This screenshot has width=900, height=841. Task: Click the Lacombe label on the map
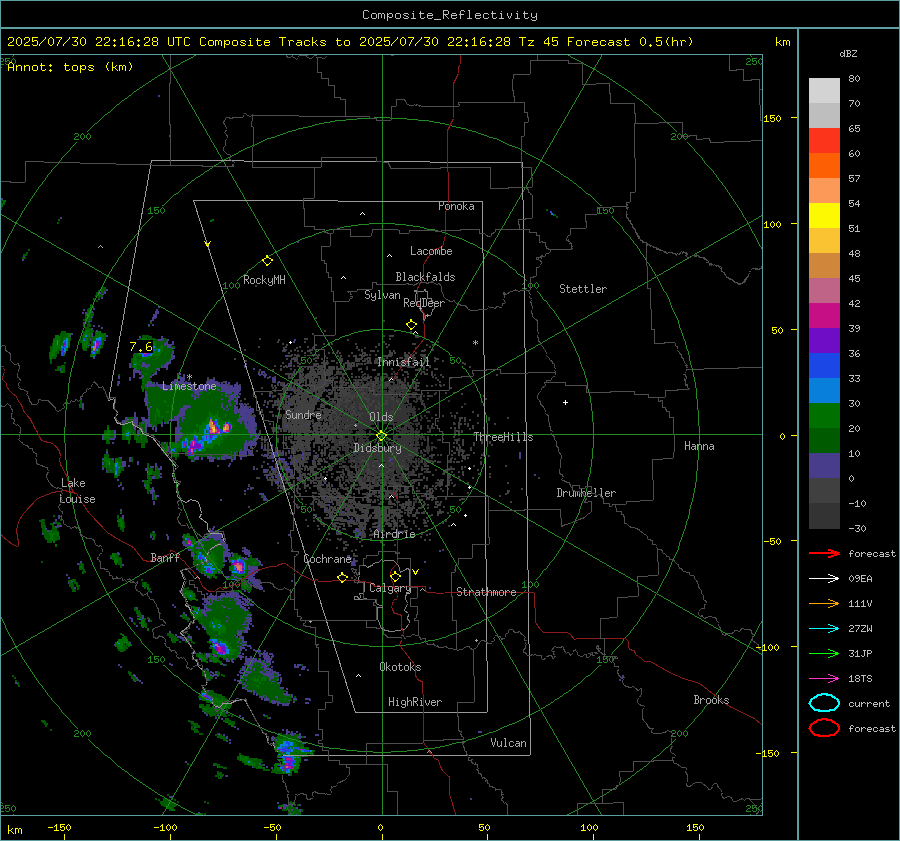click(x=431, y=251)
